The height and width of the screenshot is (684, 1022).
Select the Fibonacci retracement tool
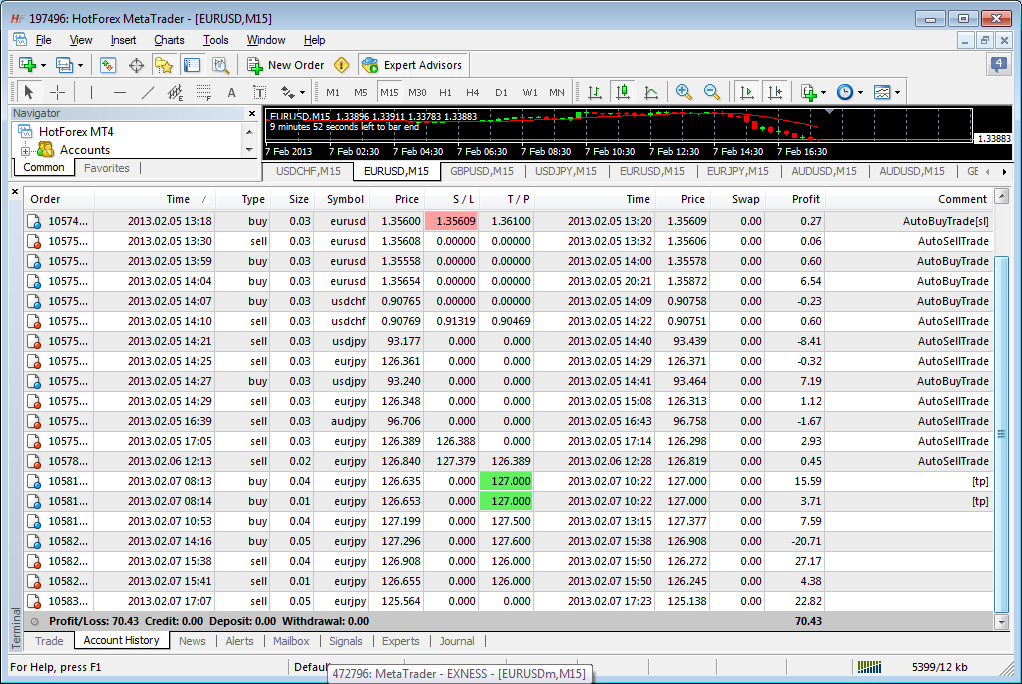pos(204,92)
